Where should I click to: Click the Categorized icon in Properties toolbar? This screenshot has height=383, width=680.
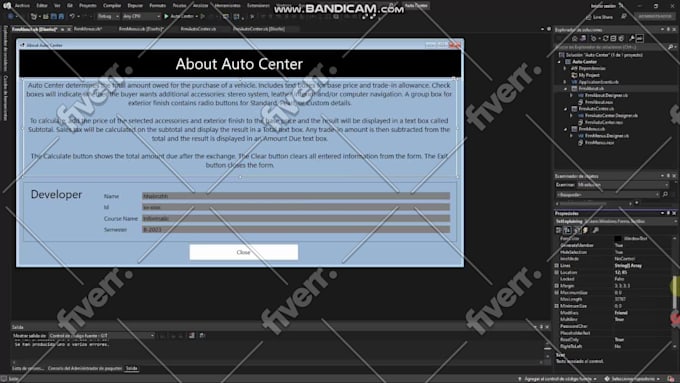pyautogui.click(x=559, y=230)
